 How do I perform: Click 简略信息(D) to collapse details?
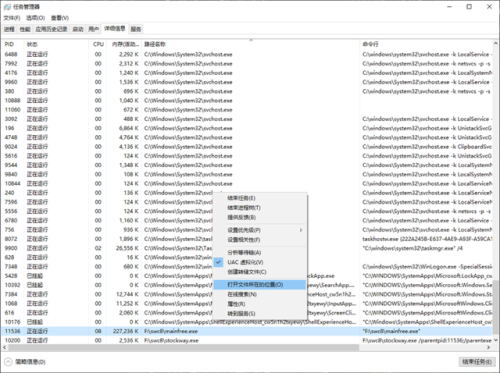click(30, 362)
